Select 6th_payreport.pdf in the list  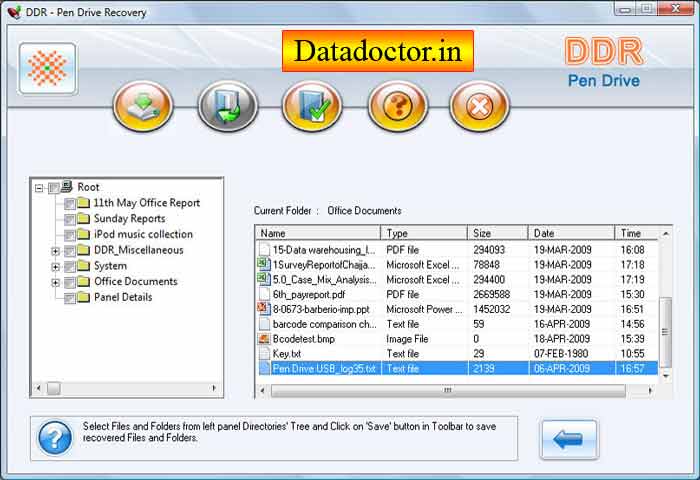(x=457, y=294)
